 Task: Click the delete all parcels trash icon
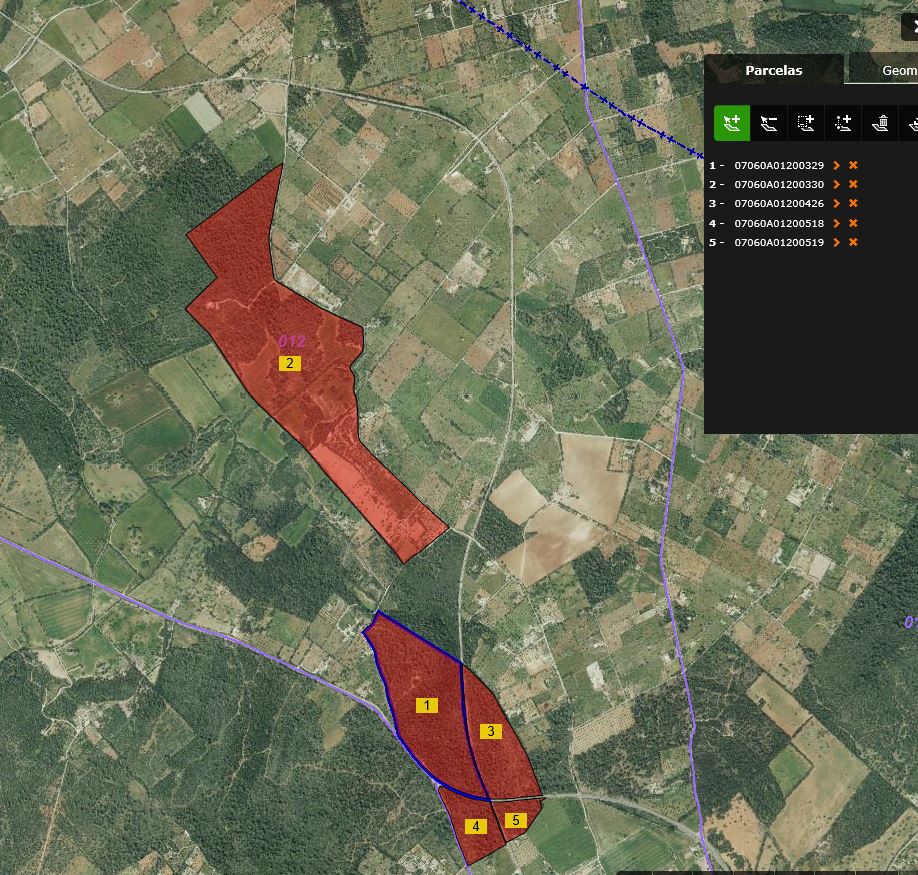880,123
